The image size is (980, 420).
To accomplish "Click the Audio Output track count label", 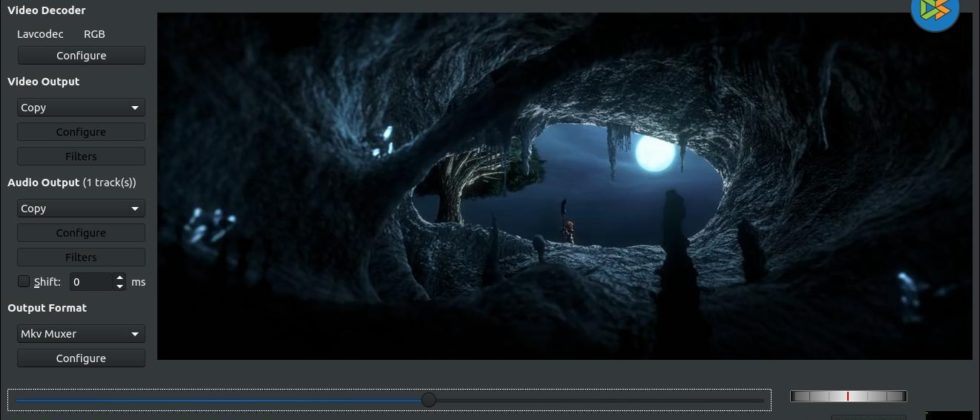I will [x=109, y=182].
